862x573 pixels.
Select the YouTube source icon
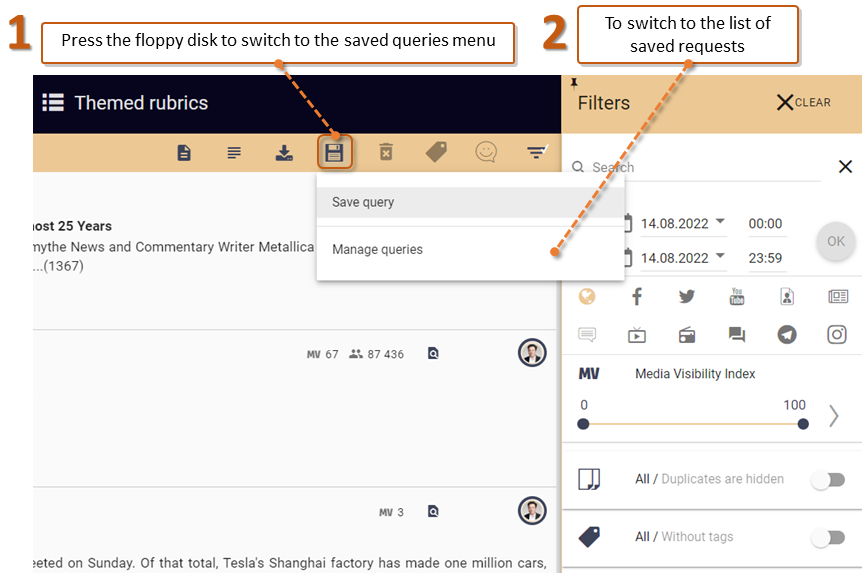(737, 297)
